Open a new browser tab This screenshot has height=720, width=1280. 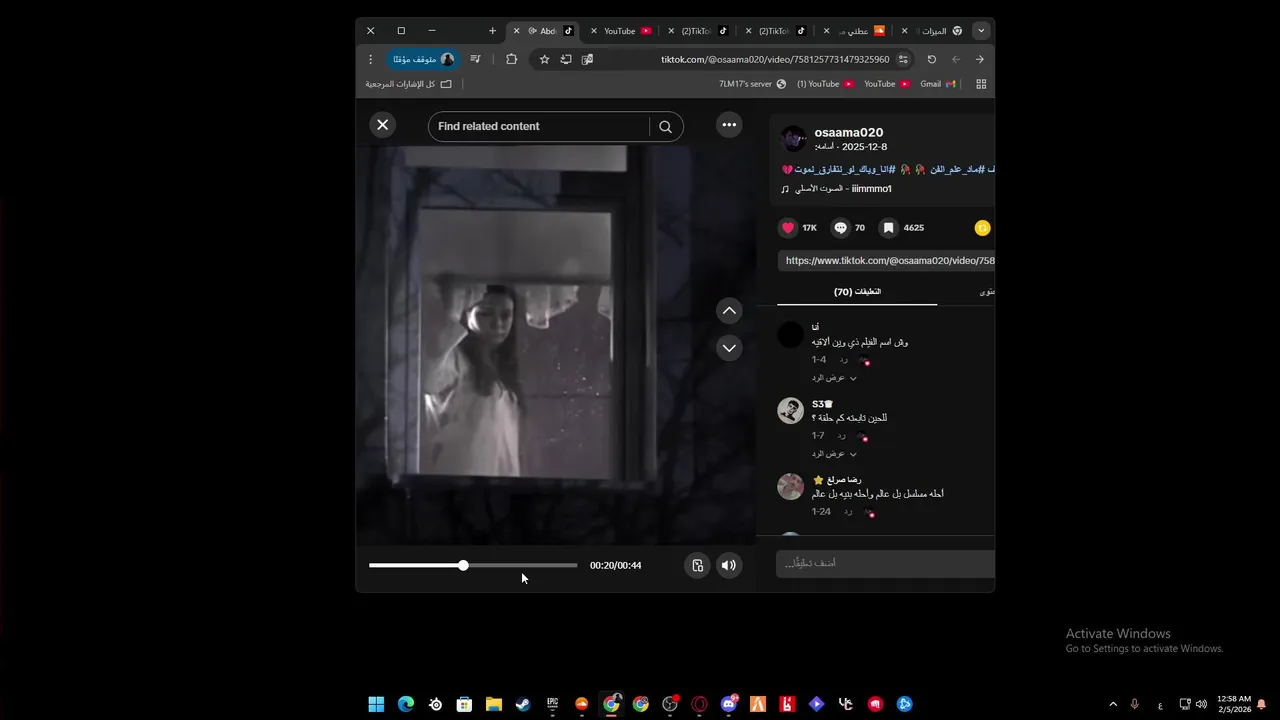(492, 31)
